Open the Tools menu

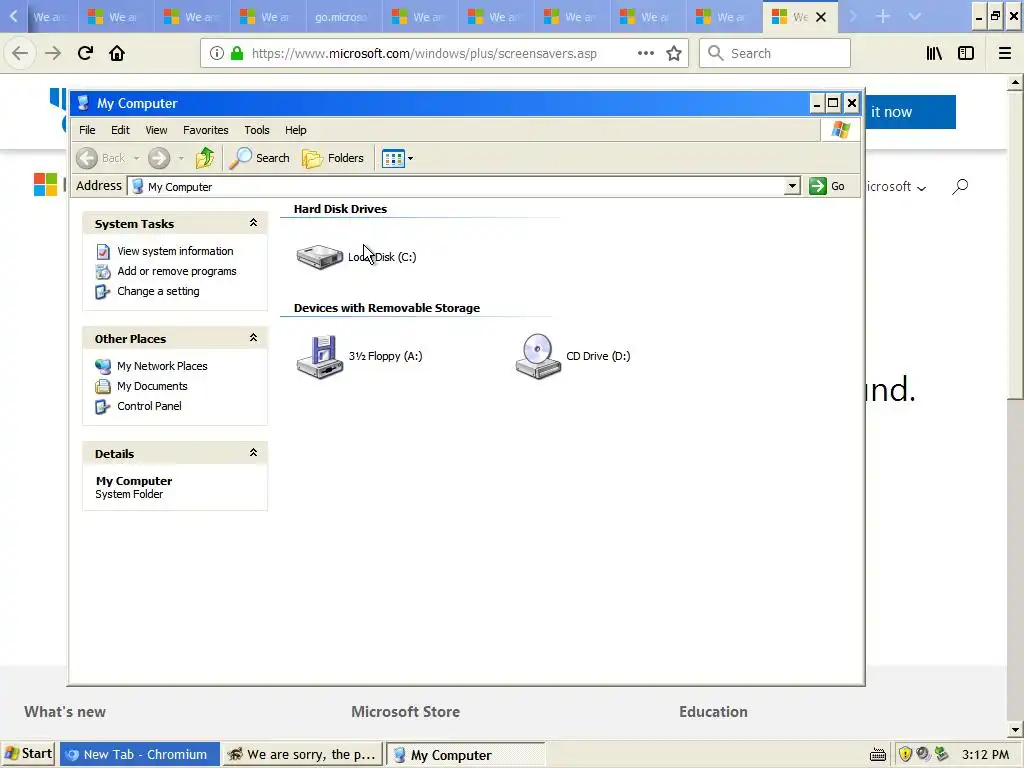(x=257, y=130)
